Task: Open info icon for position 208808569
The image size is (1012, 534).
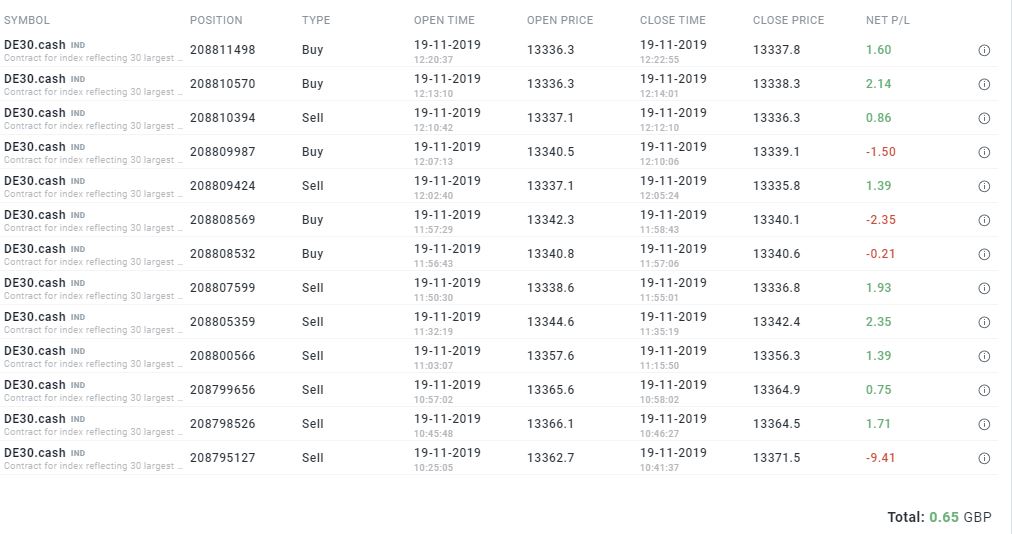Action: point(984,220)
